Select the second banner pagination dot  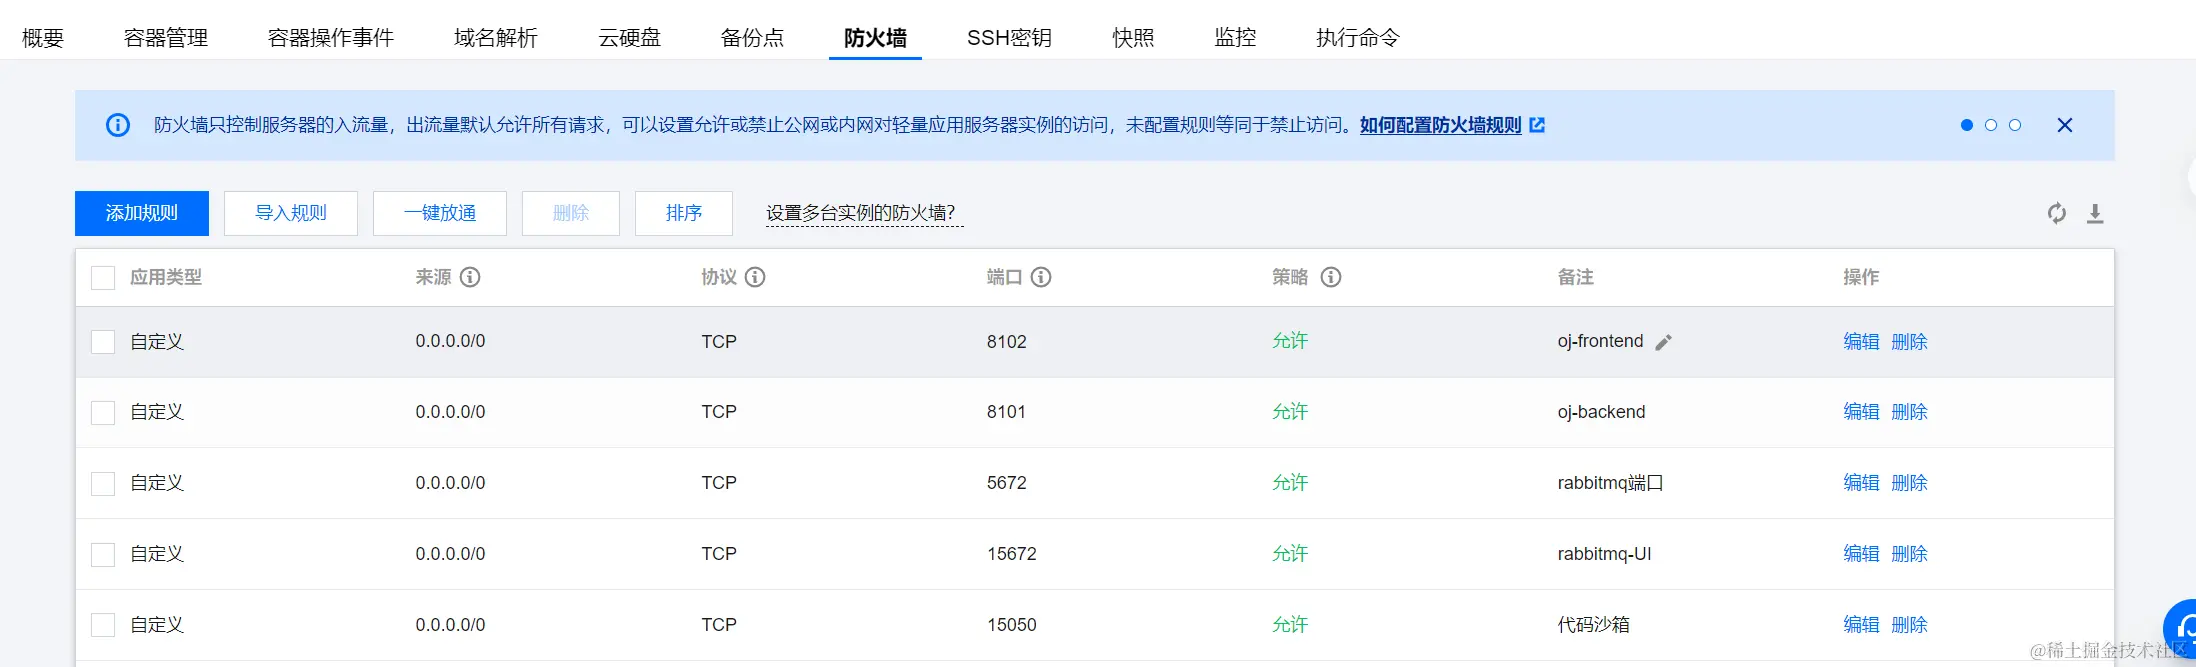pyautogui.click(x=1991, y=125)
